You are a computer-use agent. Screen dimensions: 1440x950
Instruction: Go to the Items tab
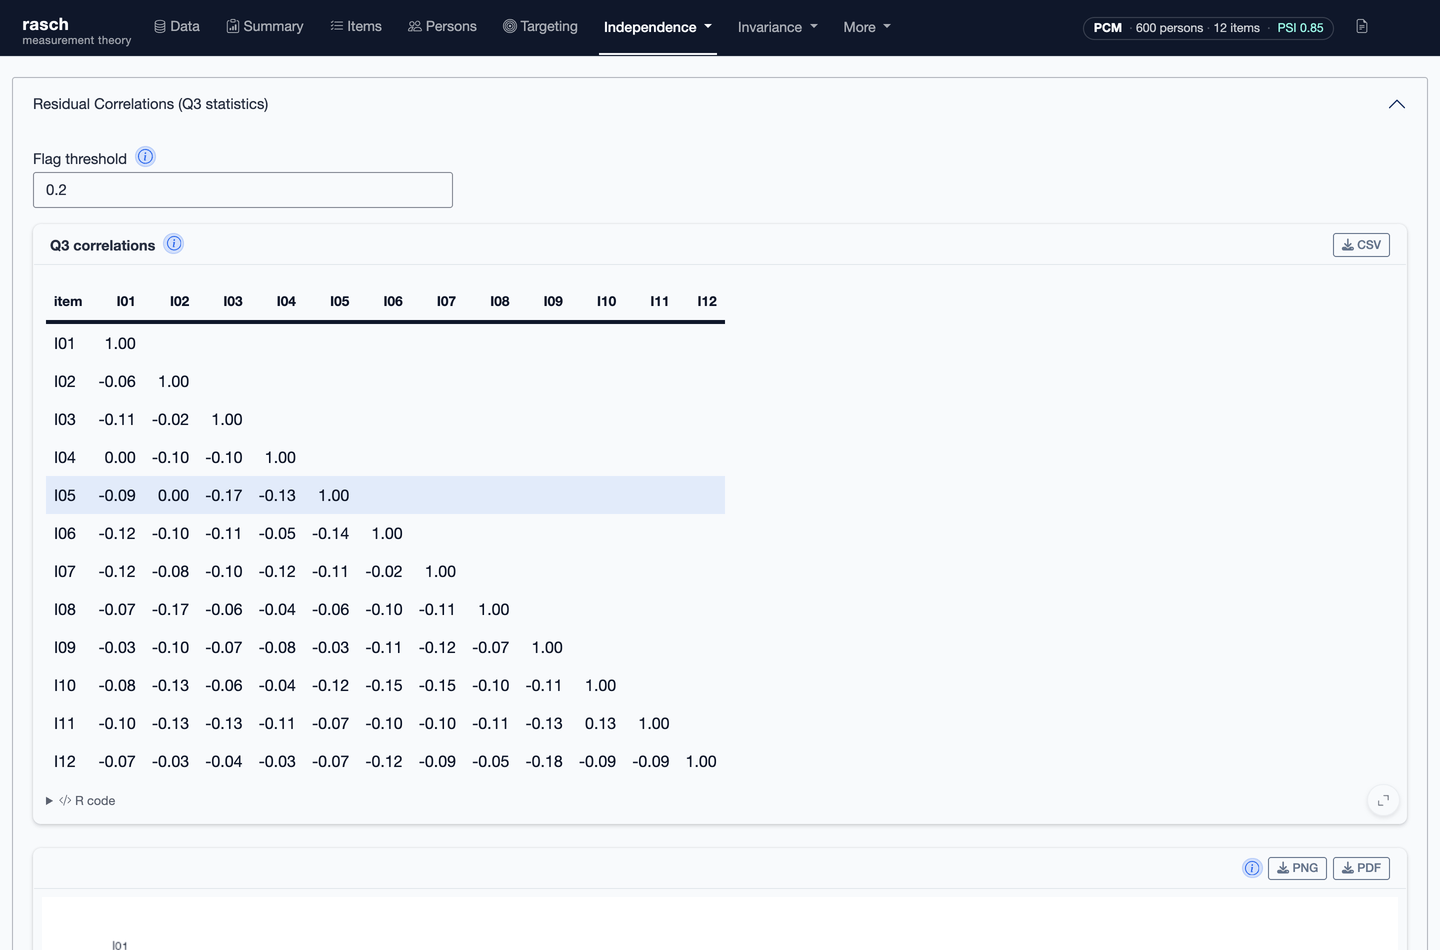click(x=356, y=27)
